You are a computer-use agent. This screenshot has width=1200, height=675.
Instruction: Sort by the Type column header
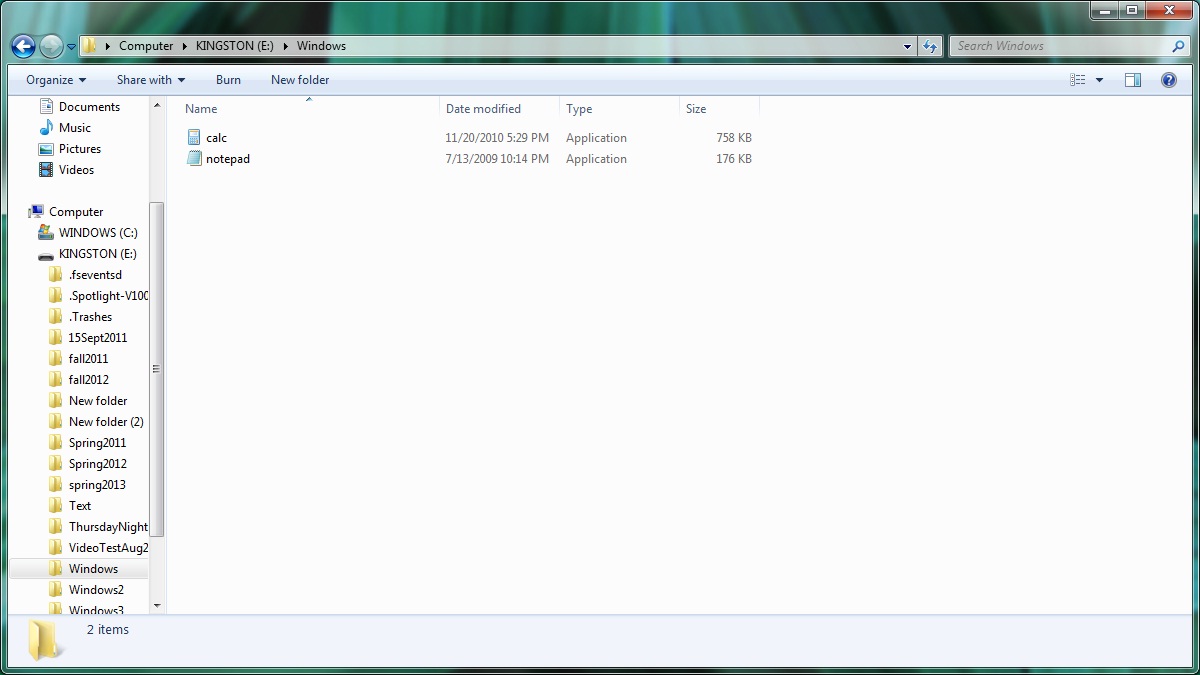coord(579,109)
